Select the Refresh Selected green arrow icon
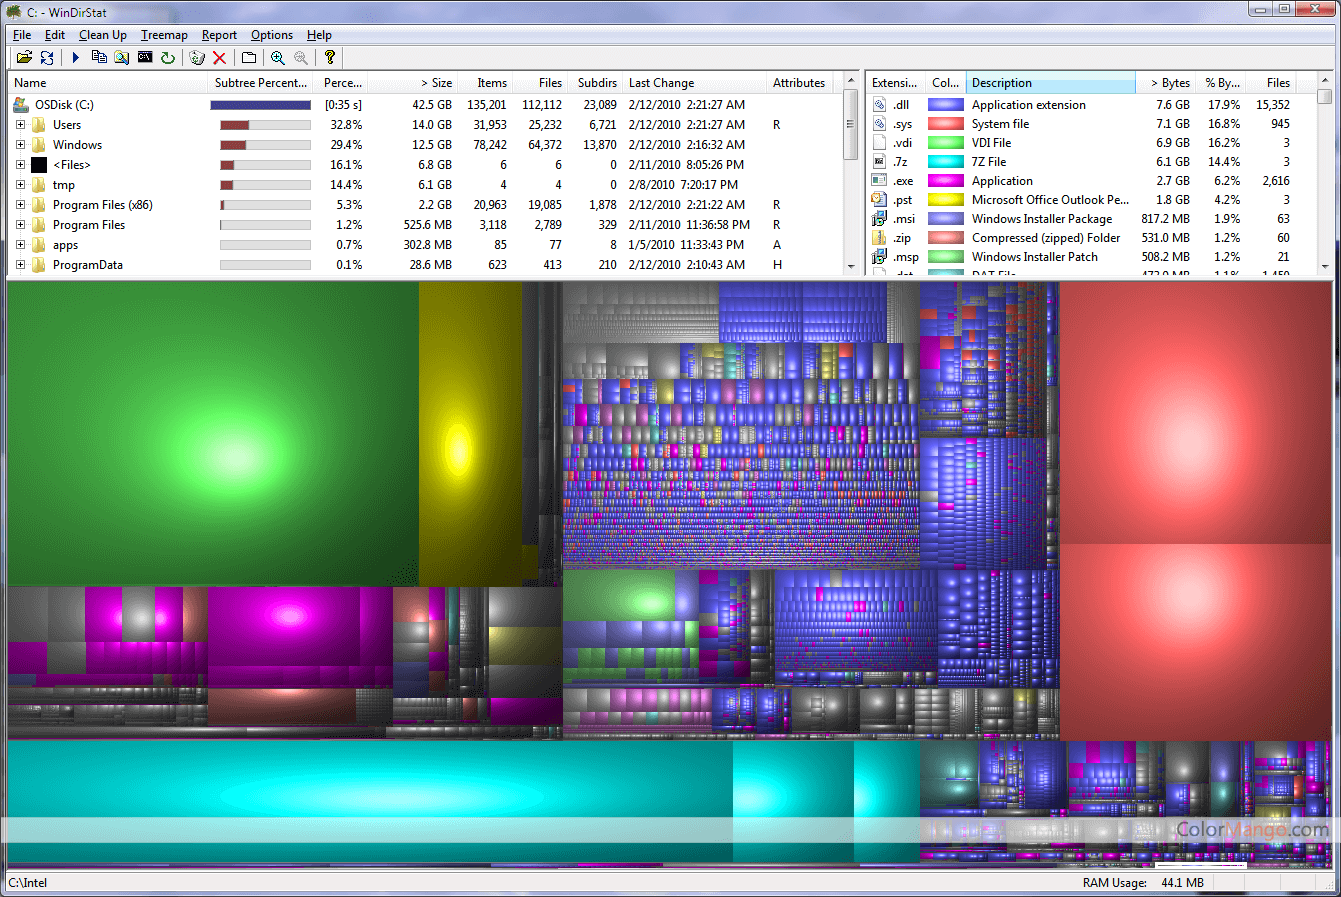 [x=168, y=57]
